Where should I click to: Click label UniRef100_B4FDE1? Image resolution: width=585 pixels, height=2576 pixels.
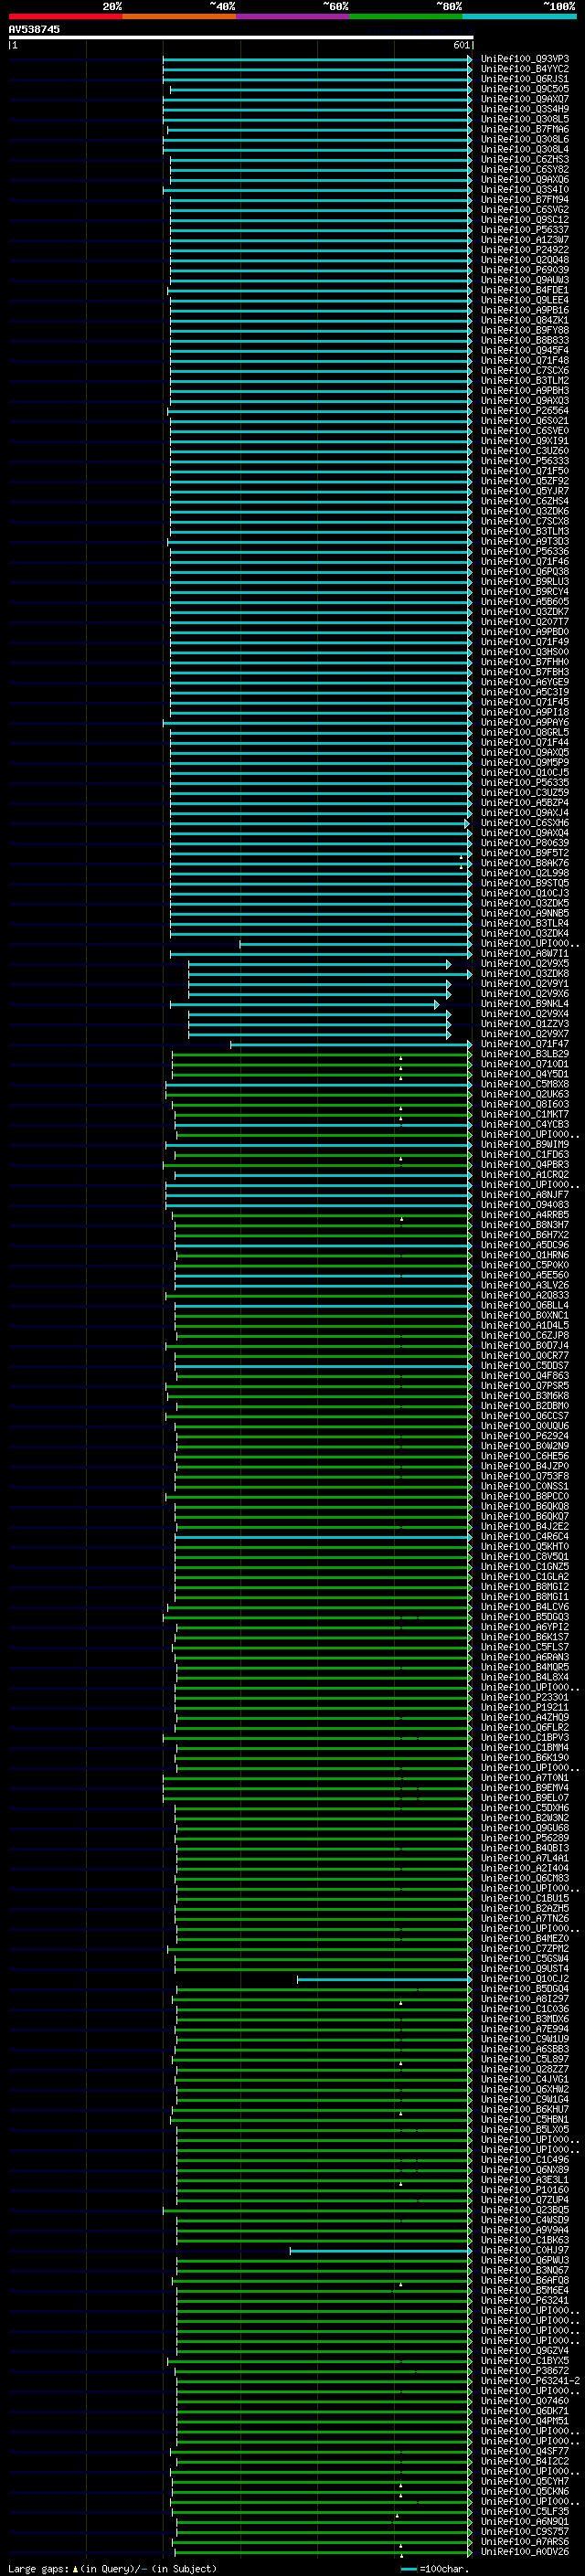524,290
